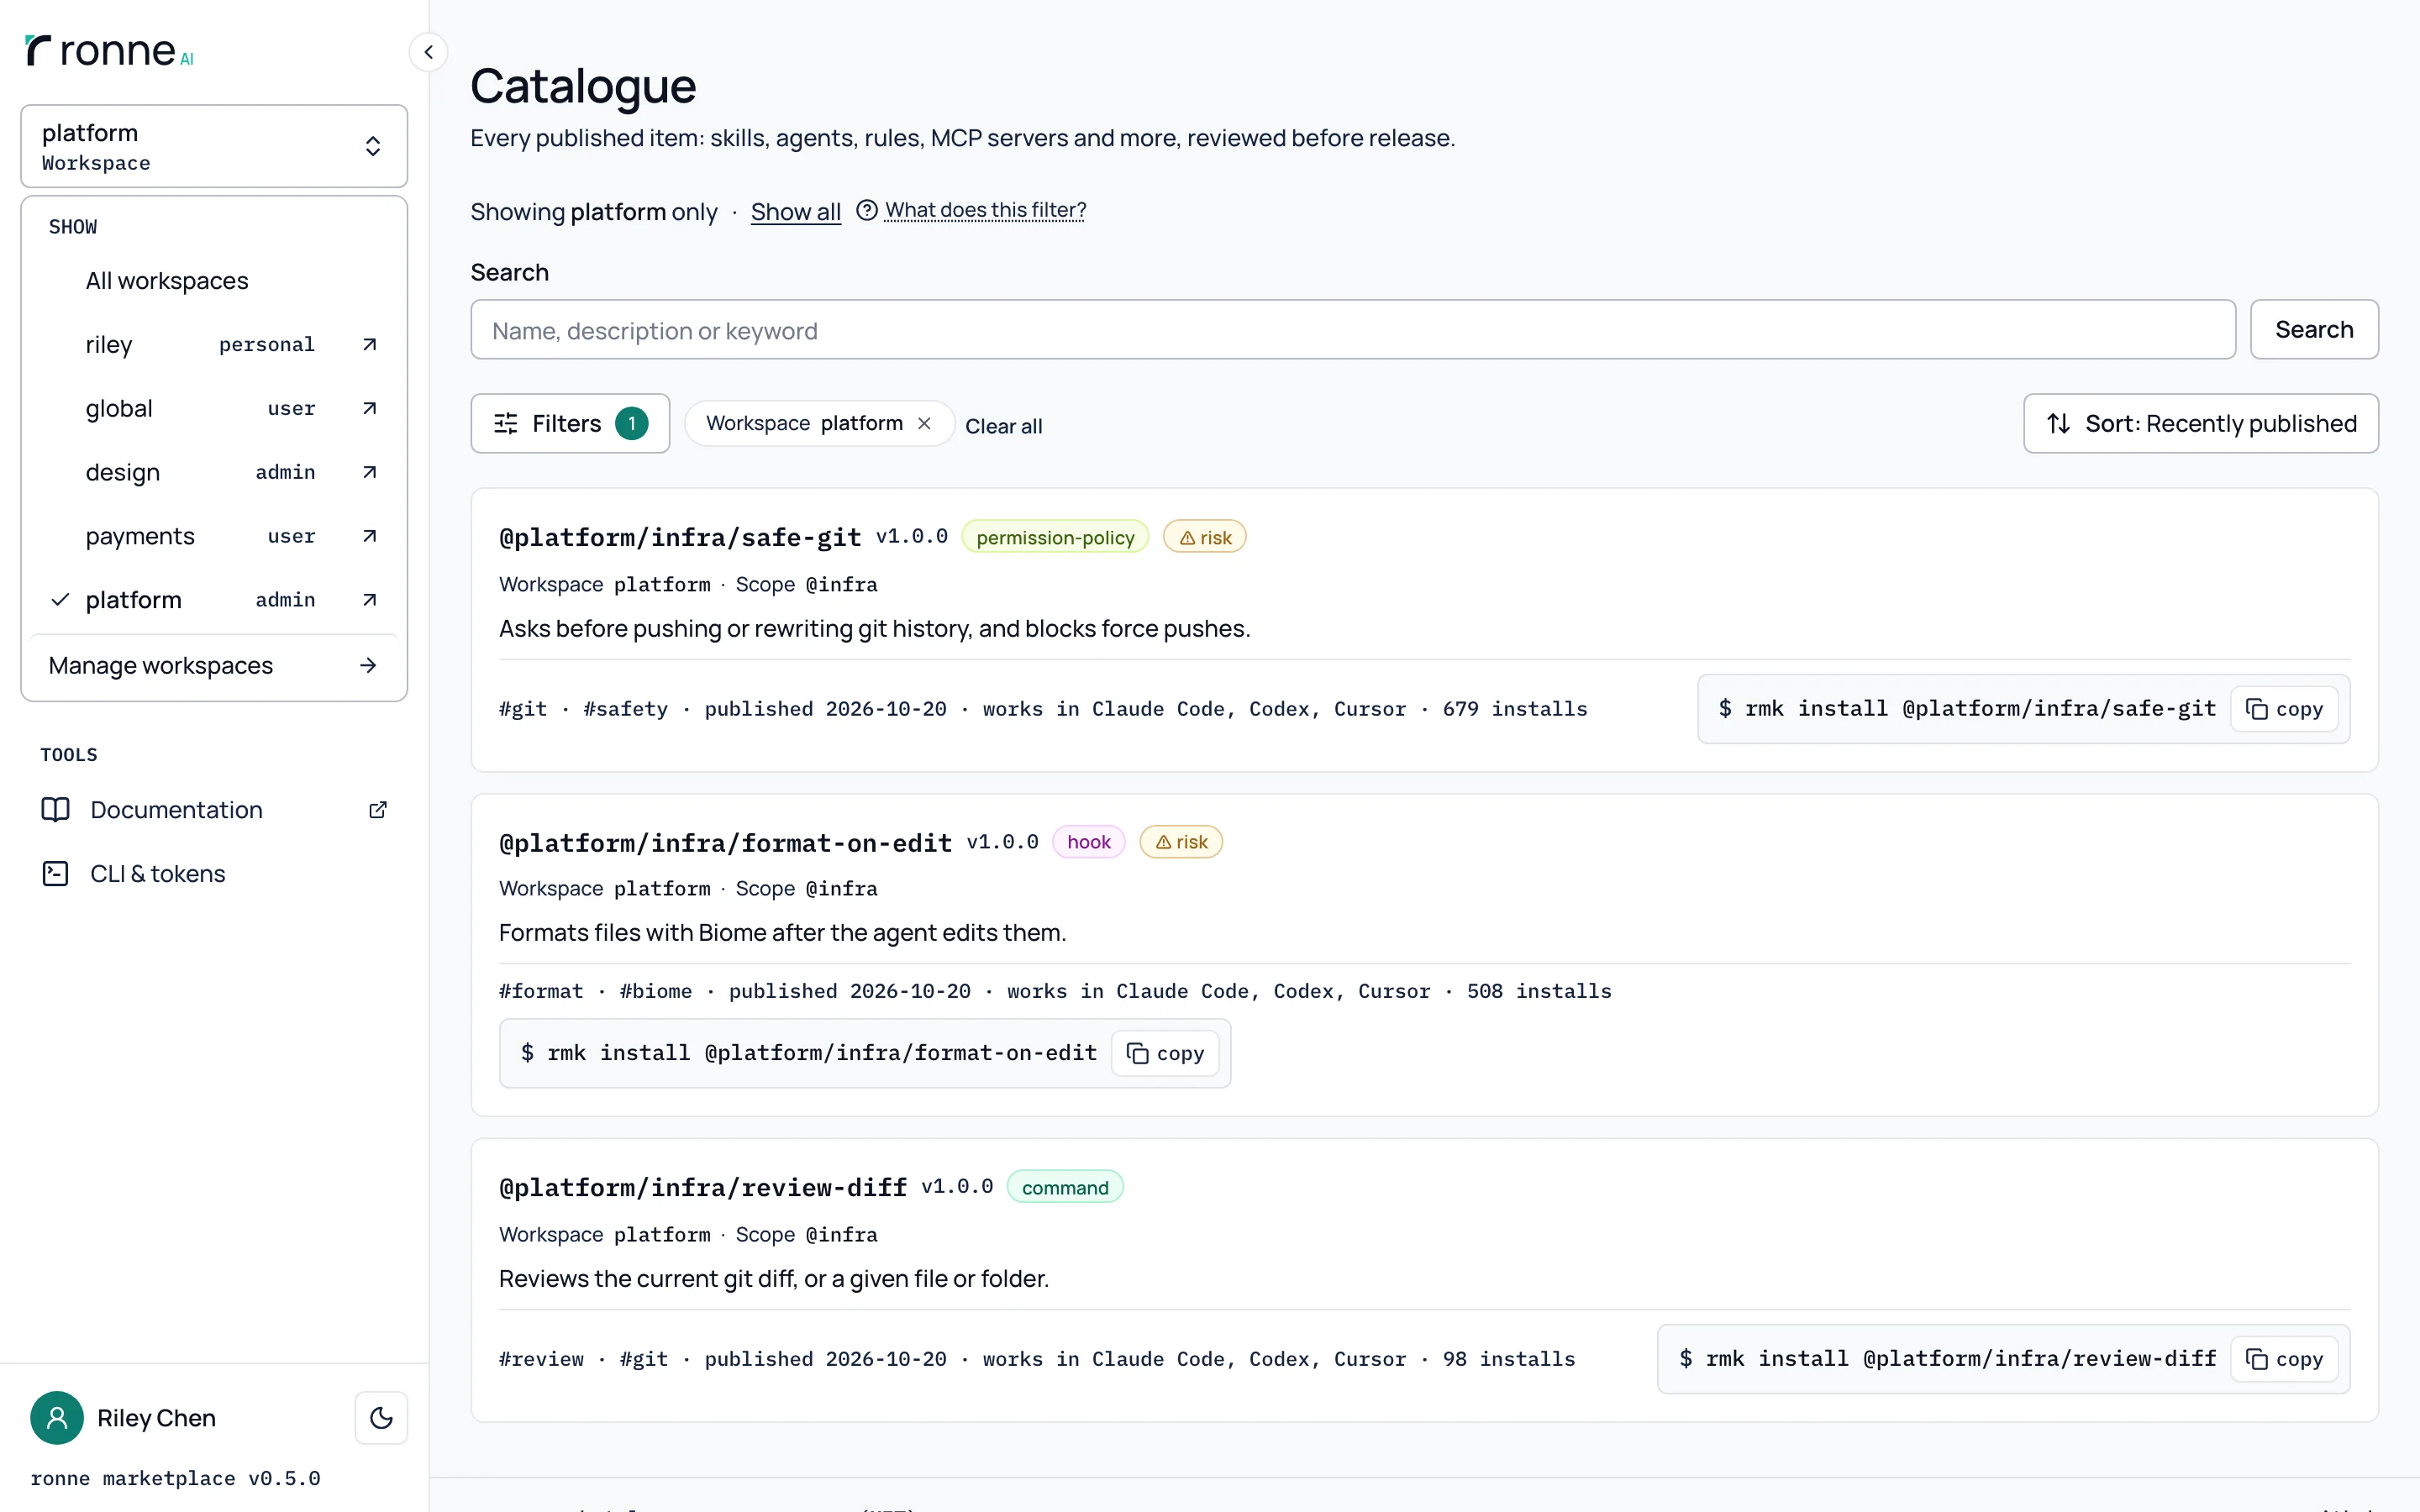Click the hook tag on format-on-edit
Image resolution: width=2420 pixels, height=1512 pixels.
tap(1089, 842)
